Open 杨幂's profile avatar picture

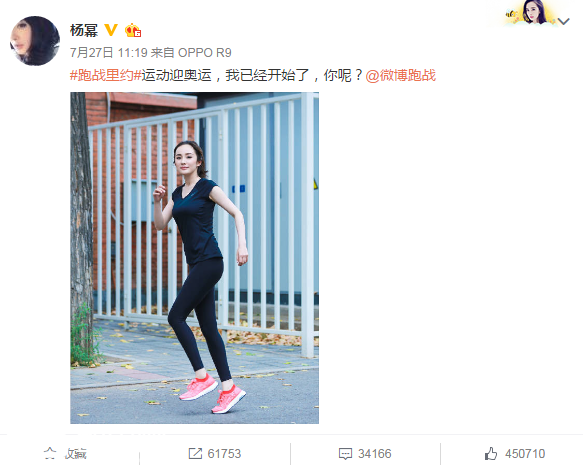[35, 41]
